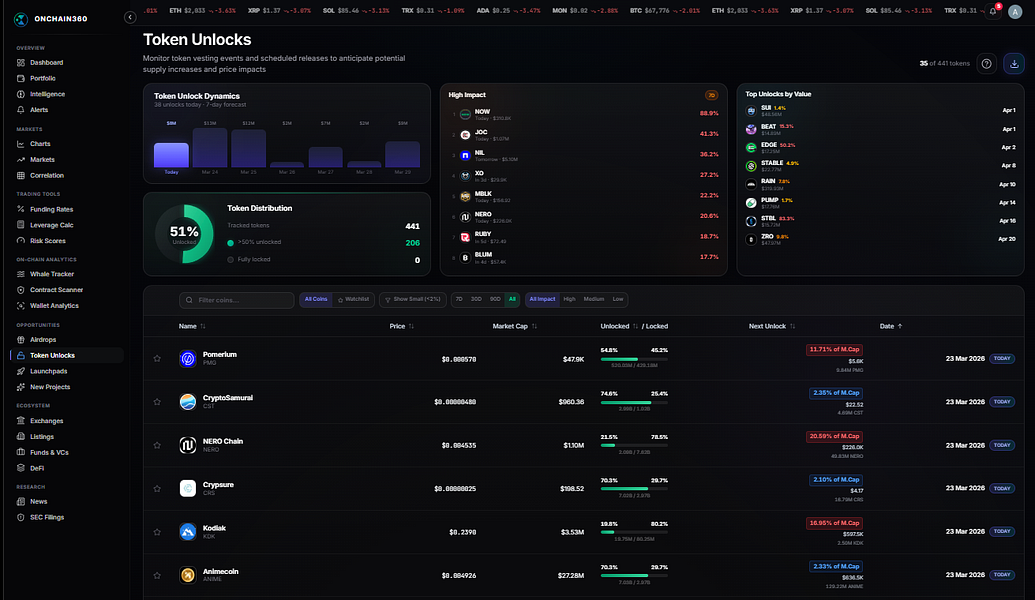
Task: Open Airdrops in the sidebar
Action: (67, 339)
